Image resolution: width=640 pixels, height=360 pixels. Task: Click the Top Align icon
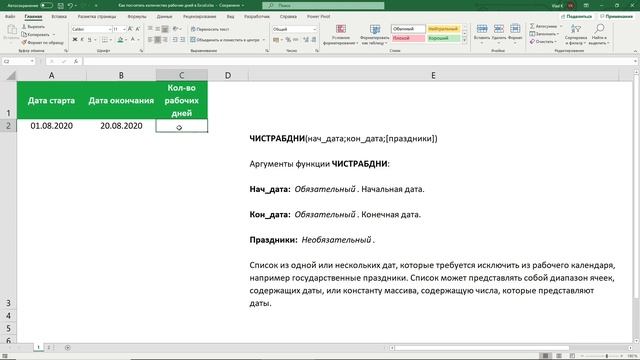[x=150, y=29]
